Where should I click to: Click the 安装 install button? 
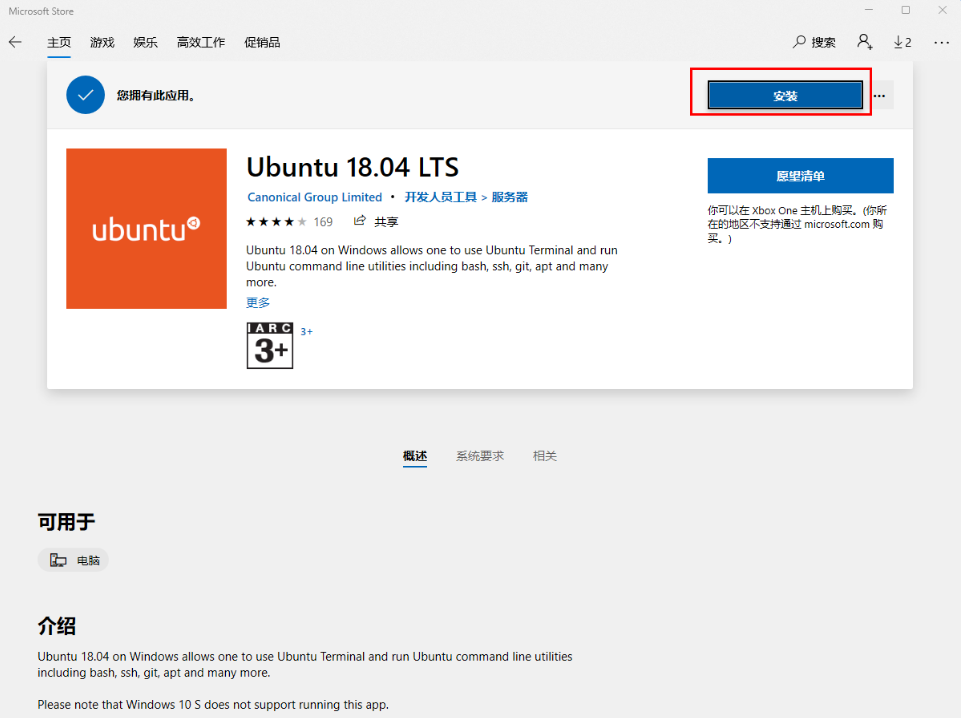785,95
